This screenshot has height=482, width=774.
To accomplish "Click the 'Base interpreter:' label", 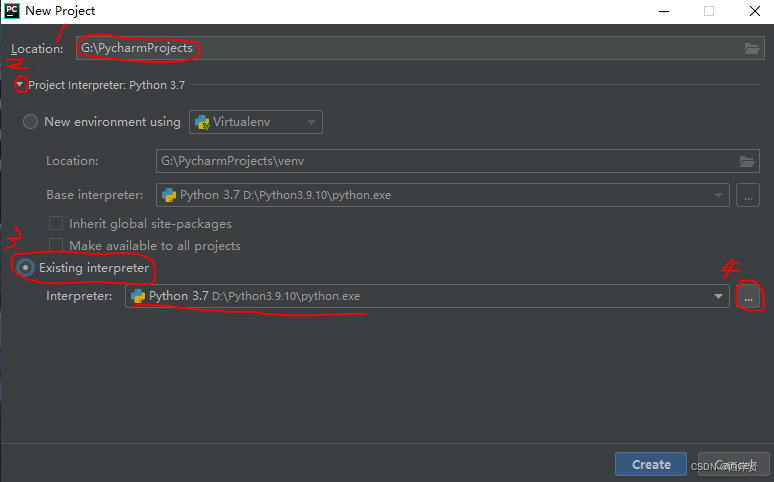I will click(x=95, y=195).
